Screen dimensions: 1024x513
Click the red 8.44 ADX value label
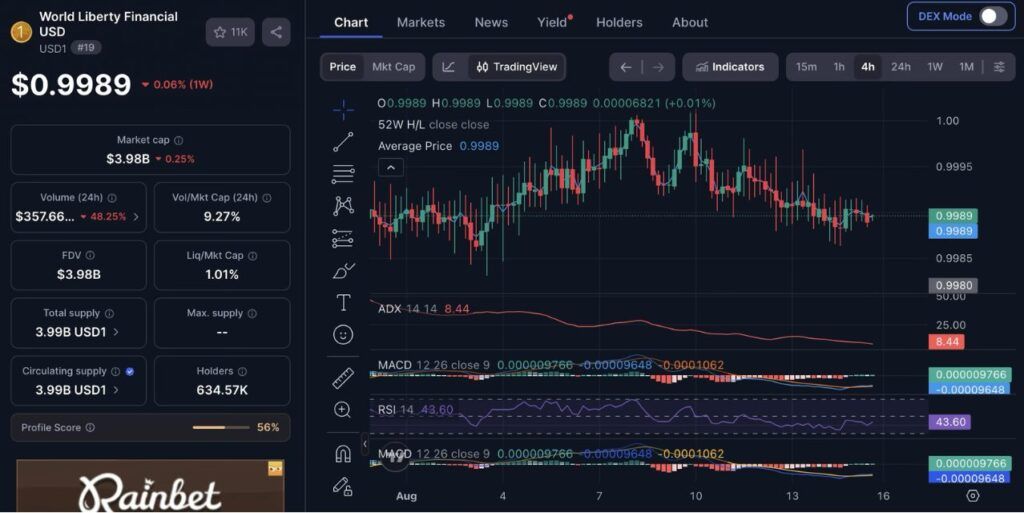tap(947, 341)
